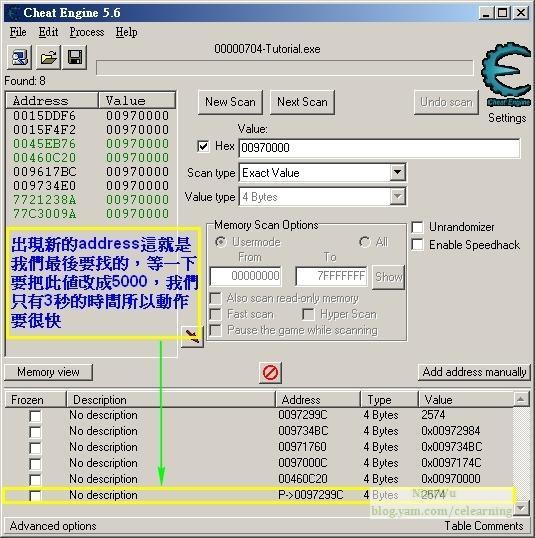Check the Fast scan option
Image resolution: width=535 pixels, height=538 pixels.
pos(215,314)
